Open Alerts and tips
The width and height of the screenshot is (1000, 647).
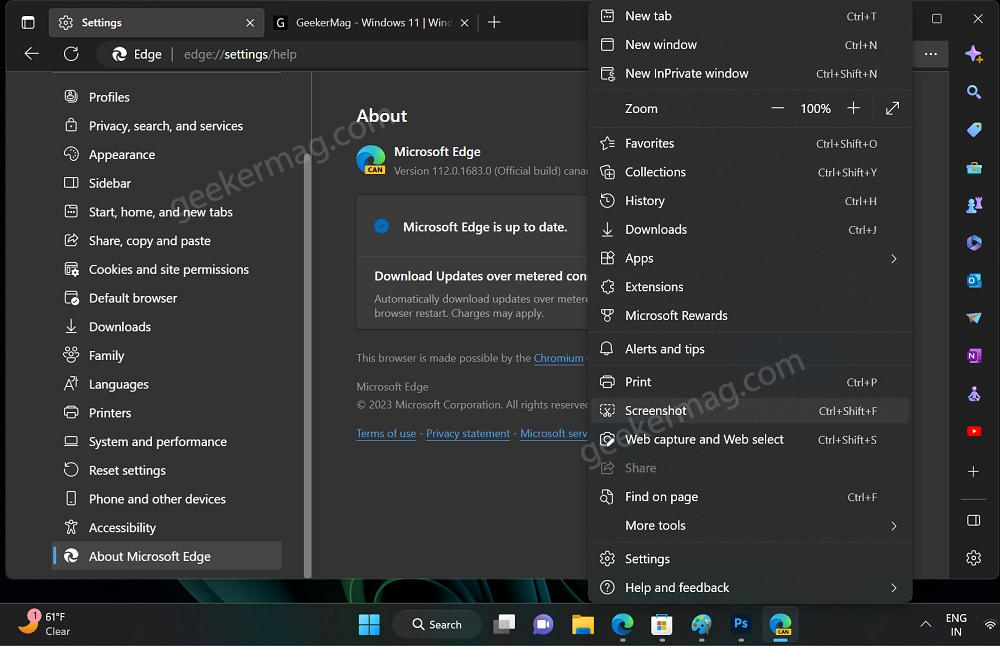[750, 349]
